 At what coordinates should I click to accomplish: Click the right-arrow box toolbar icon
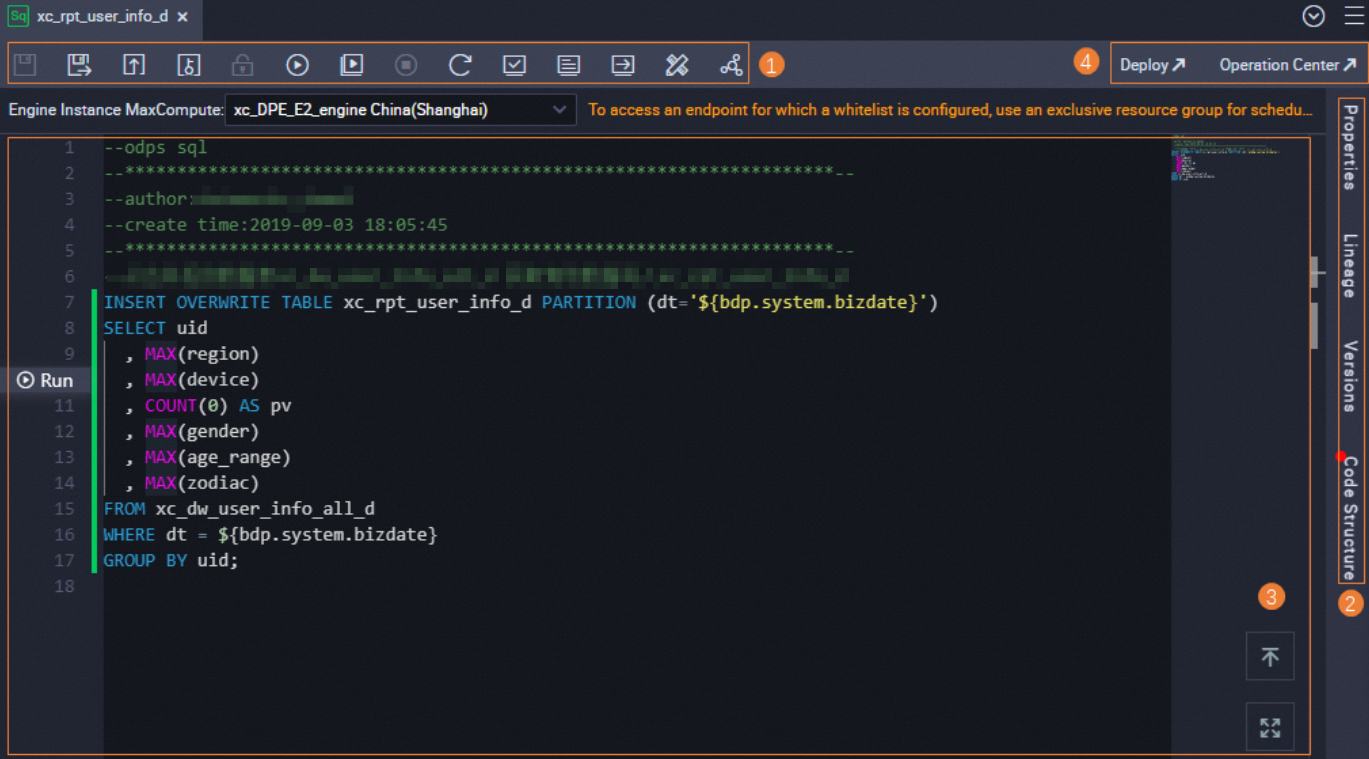(x=622, y=65)
